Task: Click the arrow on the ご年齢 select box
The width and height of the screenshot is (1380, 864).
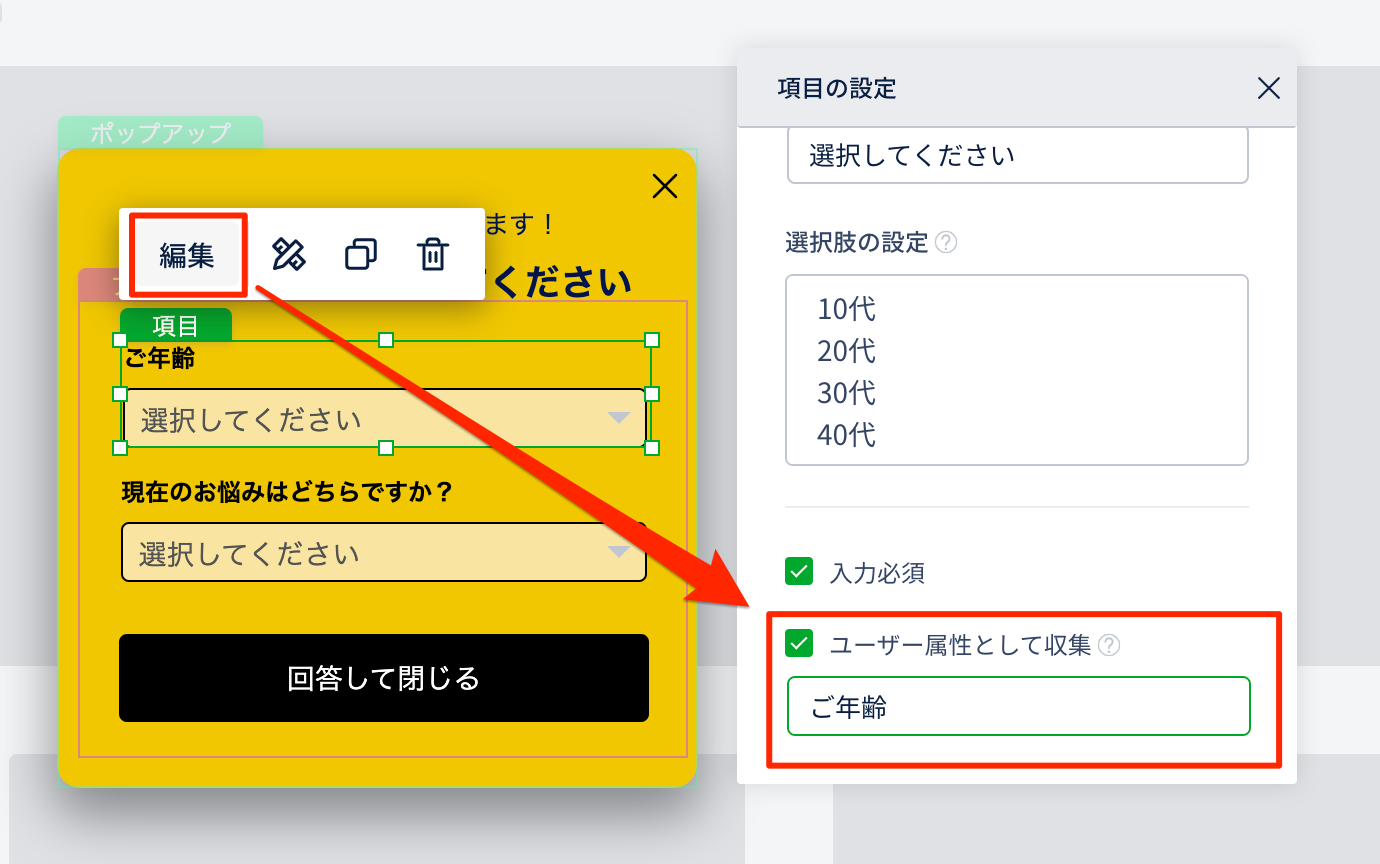Action: point(619,418)
